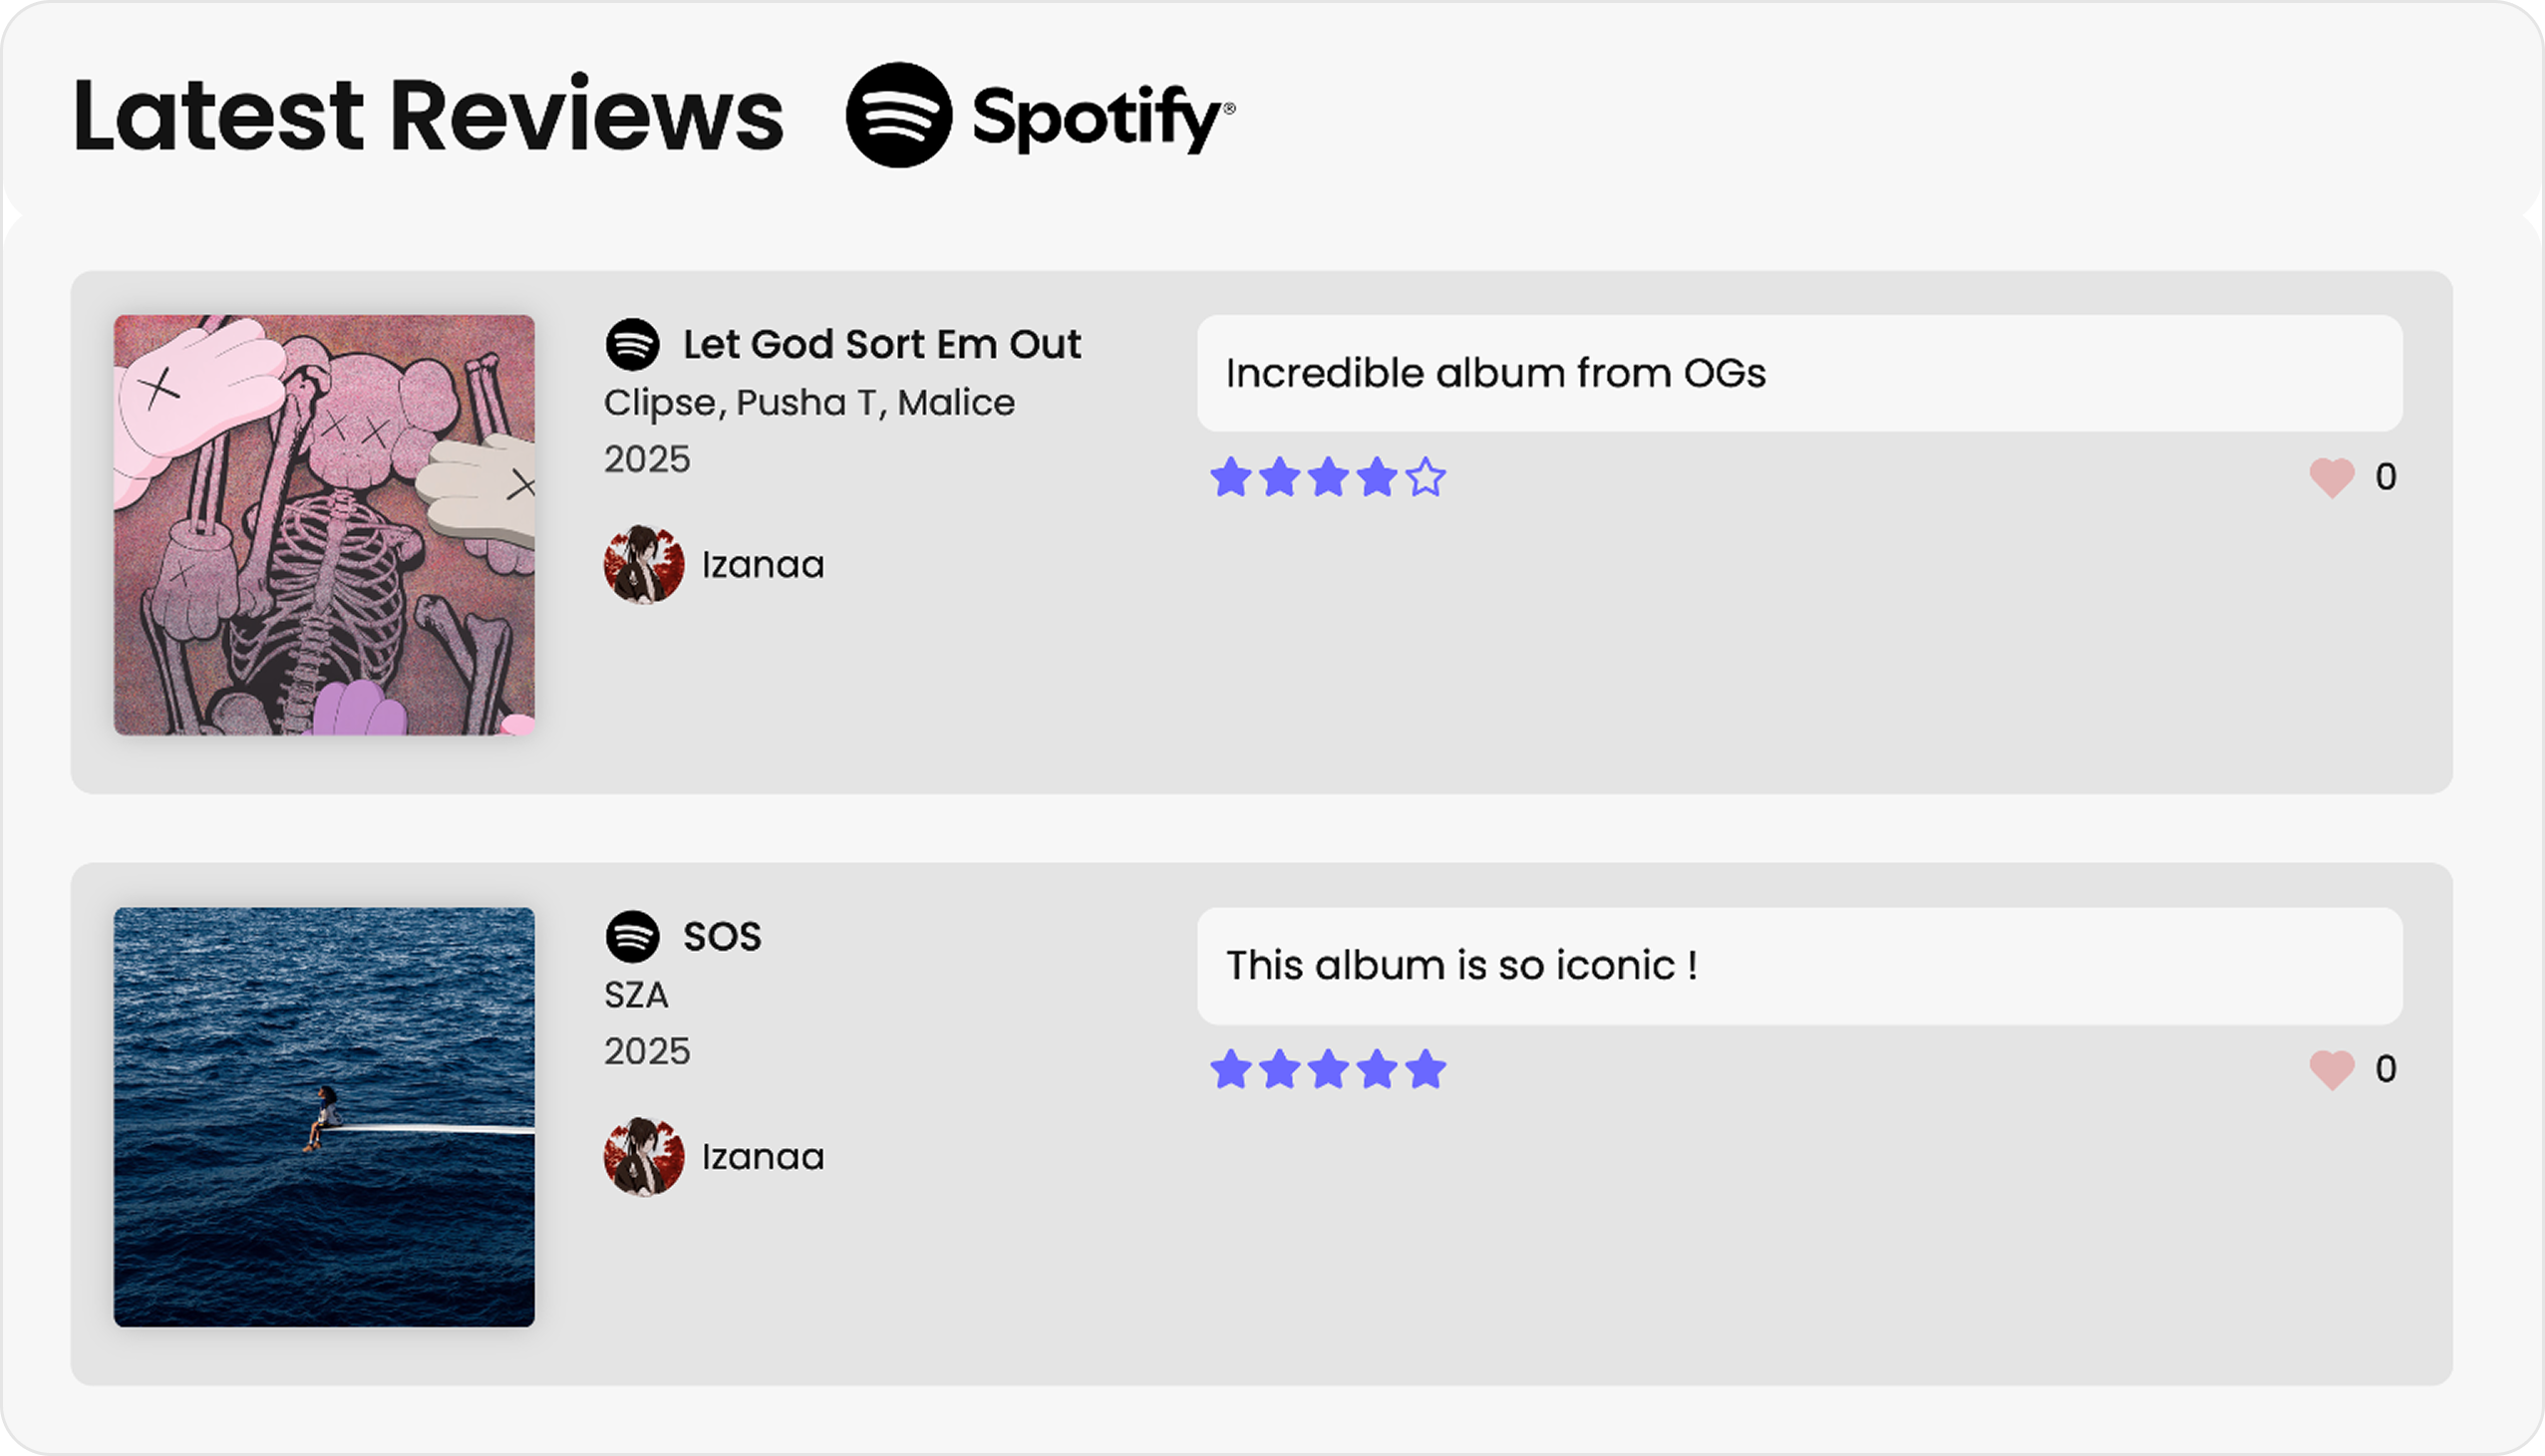Screen dimensions: 2545x1456
Task: Click the Latest Reviews heading
Action: click(x=430, y=115)
